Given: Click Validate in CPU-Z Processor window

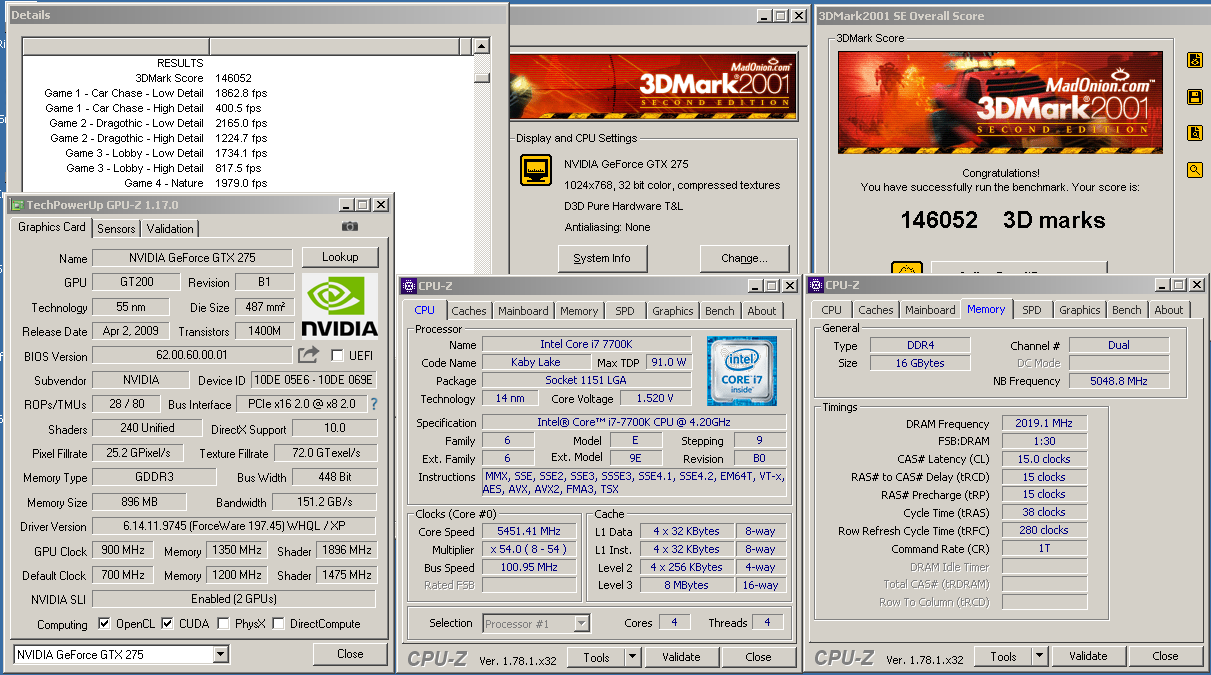Looking at the screenshot, I should pyautogui.click(x=681, y=657).
